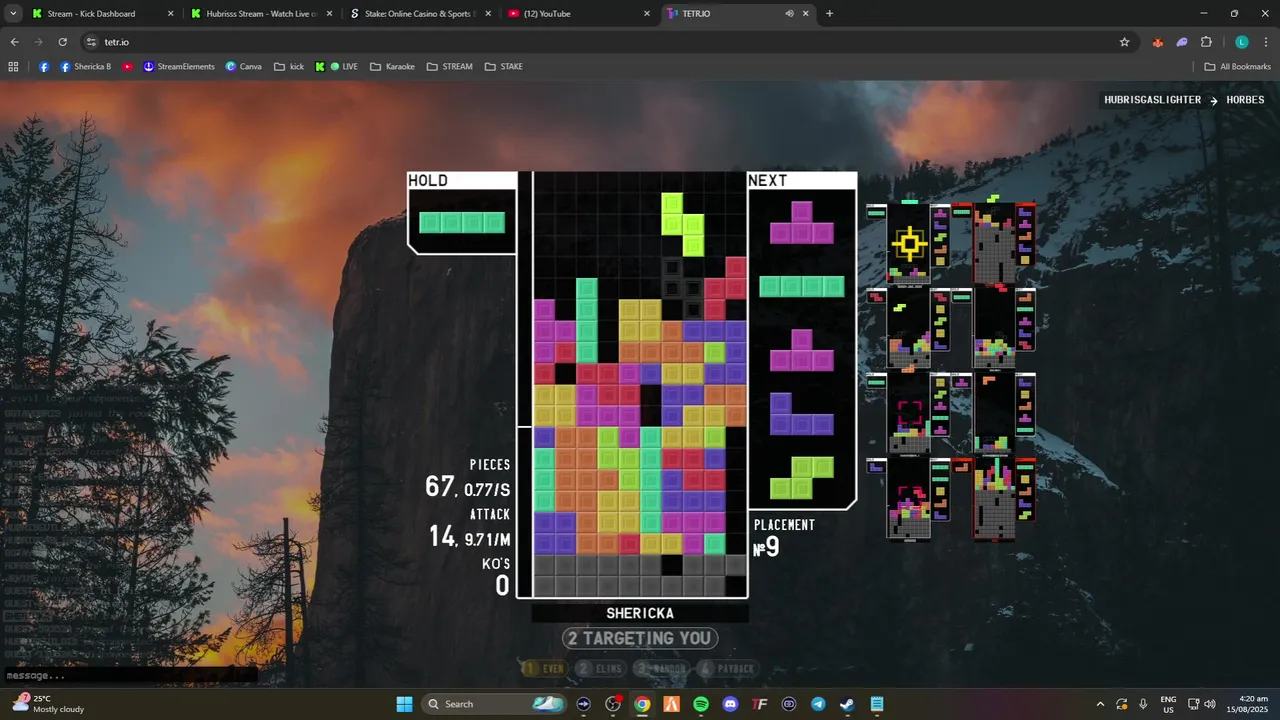Toggle the microphone icon in system tray

click(x=1143, y=704)
